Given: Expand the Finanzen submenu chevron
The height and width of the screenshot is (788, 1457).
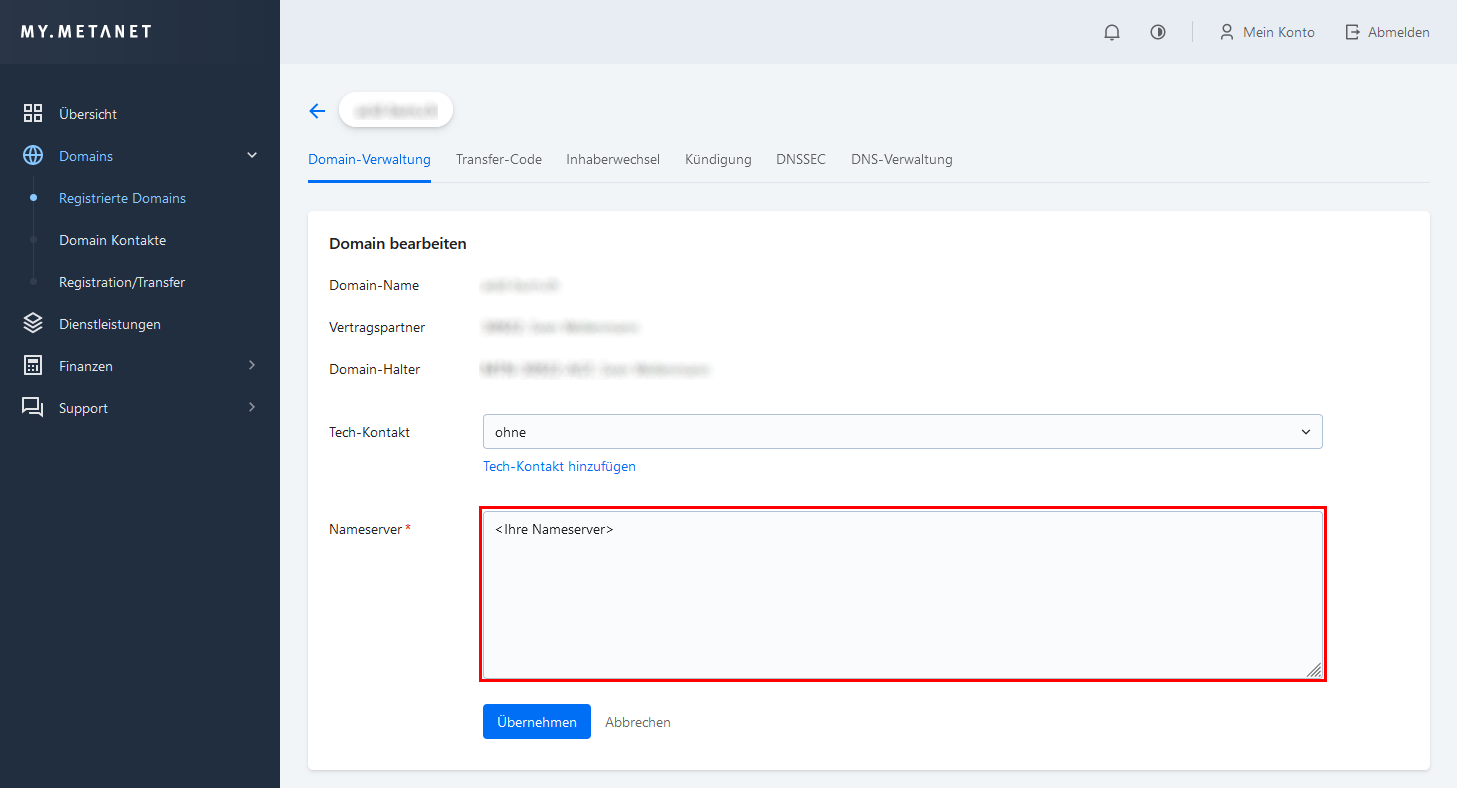Looking at the screenshot, I should 252,366.
